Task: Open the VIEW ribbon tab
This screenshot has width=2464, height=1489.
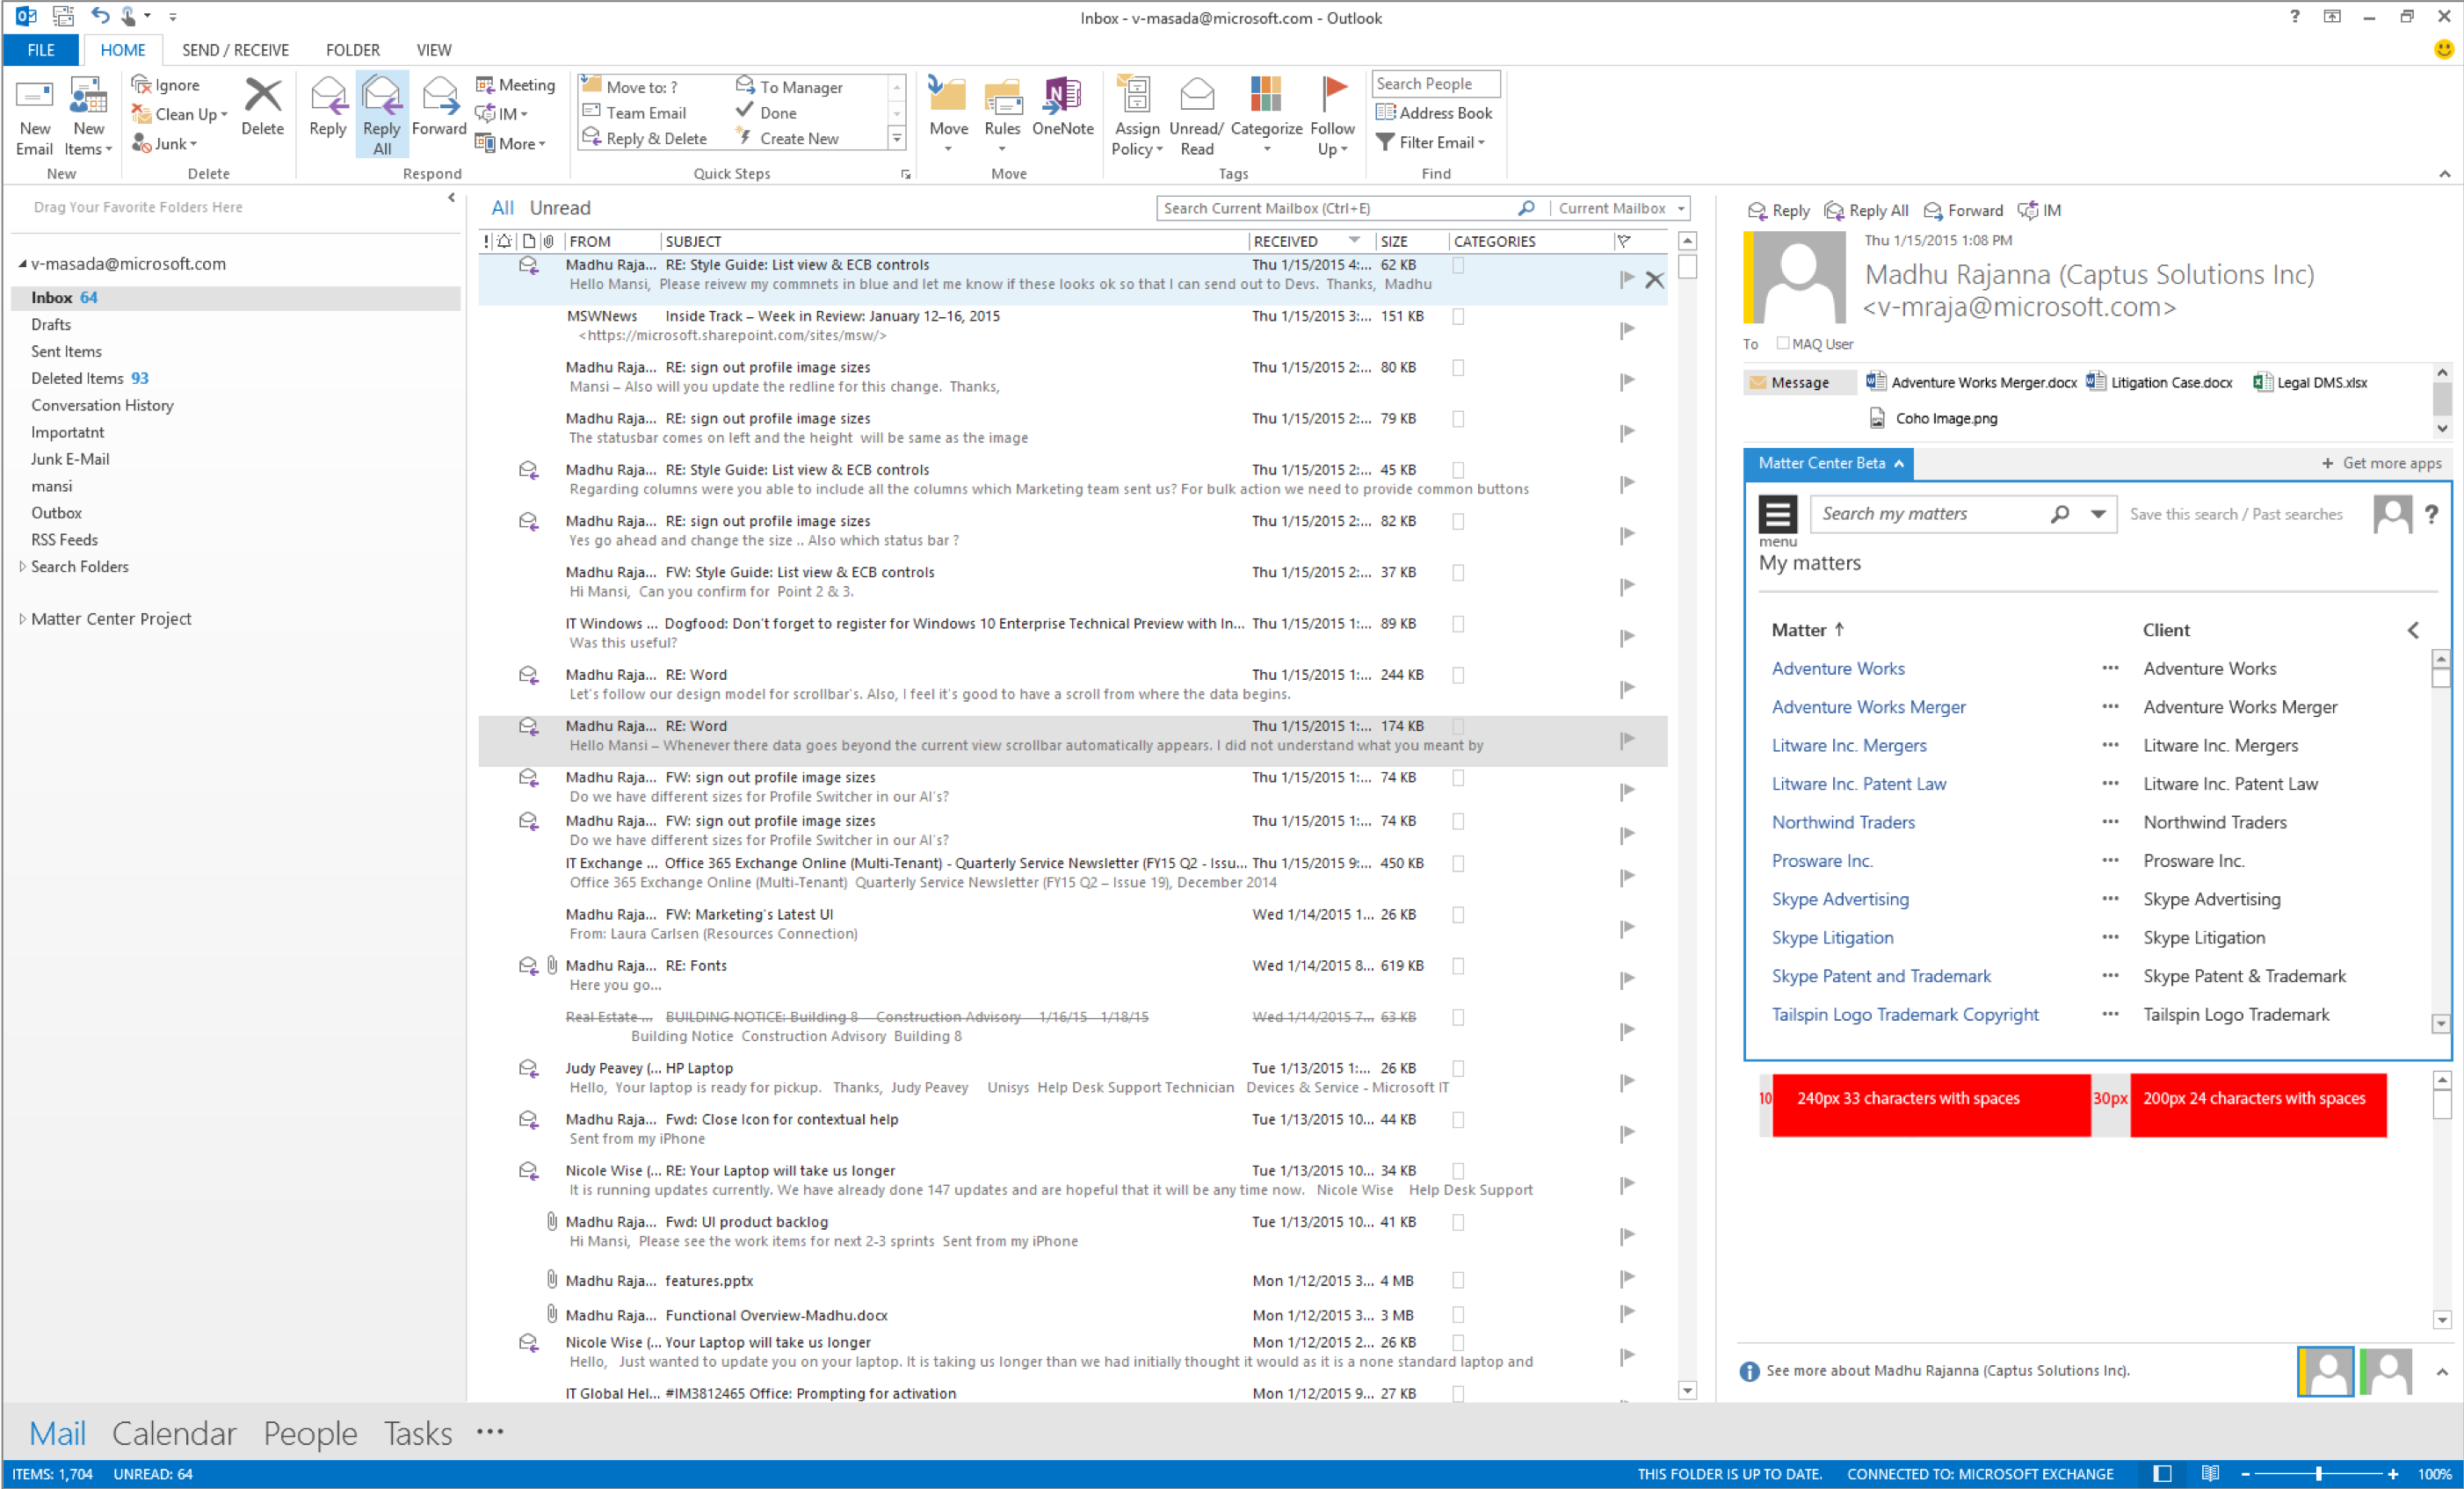Action: pyautogui.click(x=434, y=50)
